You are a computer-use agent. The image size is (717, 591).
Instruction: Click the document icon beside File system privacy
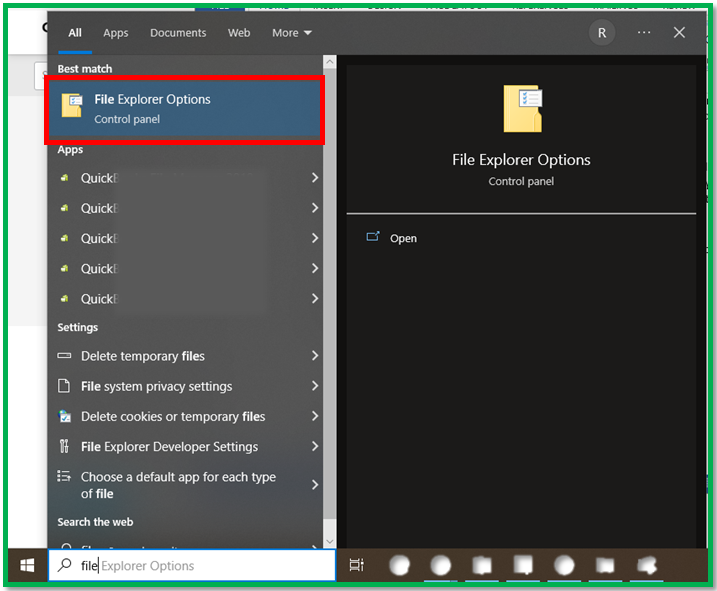(64, 386)
